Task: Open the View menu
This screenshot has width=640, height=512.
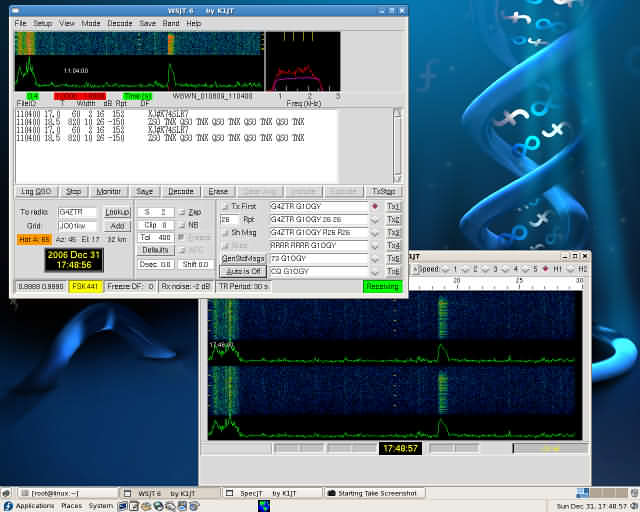Action: [67, 23]
